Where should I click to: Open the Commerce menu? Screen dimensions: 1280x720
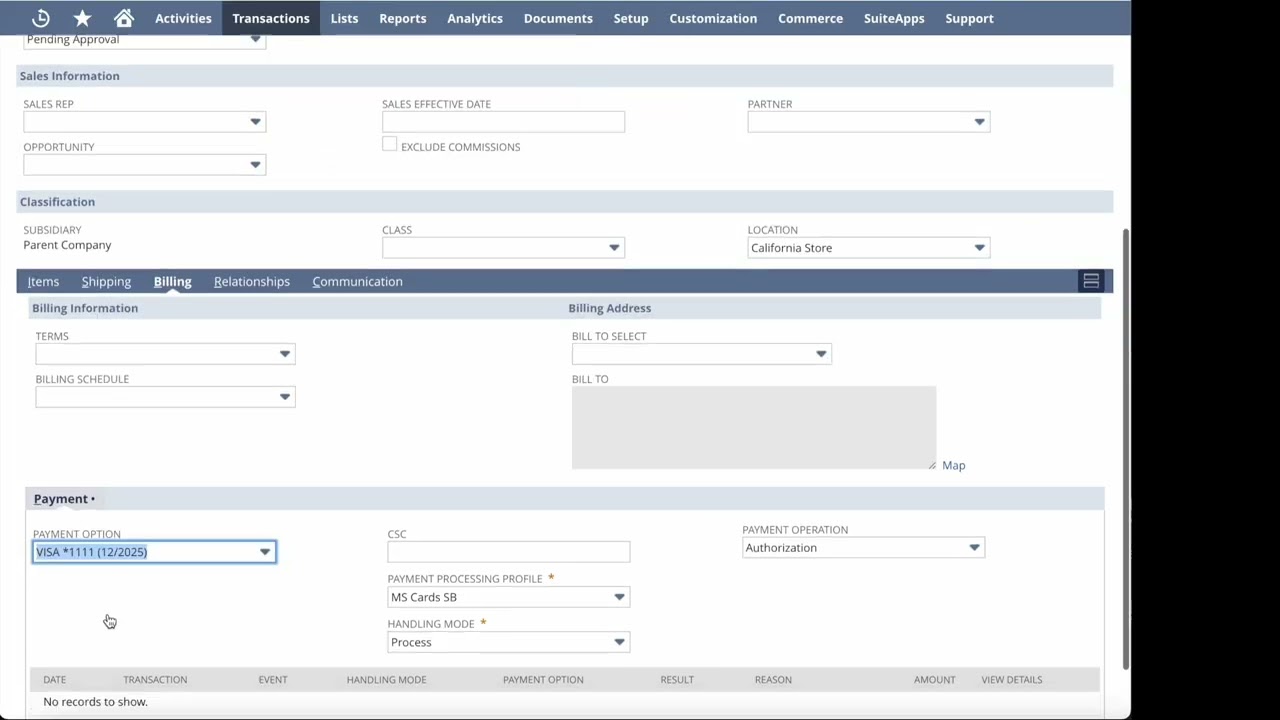(811, 18)
